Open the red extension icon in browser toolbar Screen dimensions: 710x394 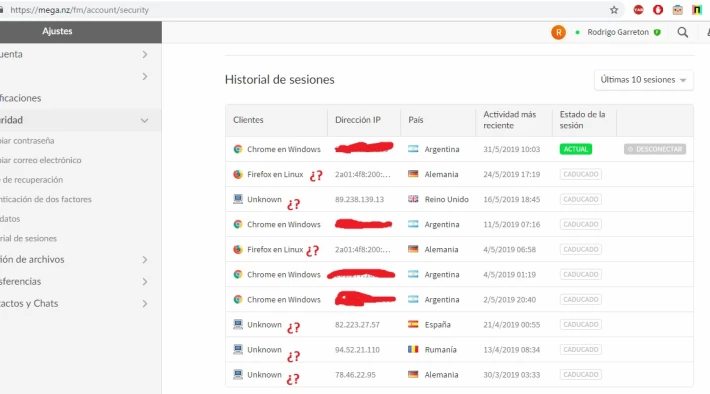coord(638,10)
